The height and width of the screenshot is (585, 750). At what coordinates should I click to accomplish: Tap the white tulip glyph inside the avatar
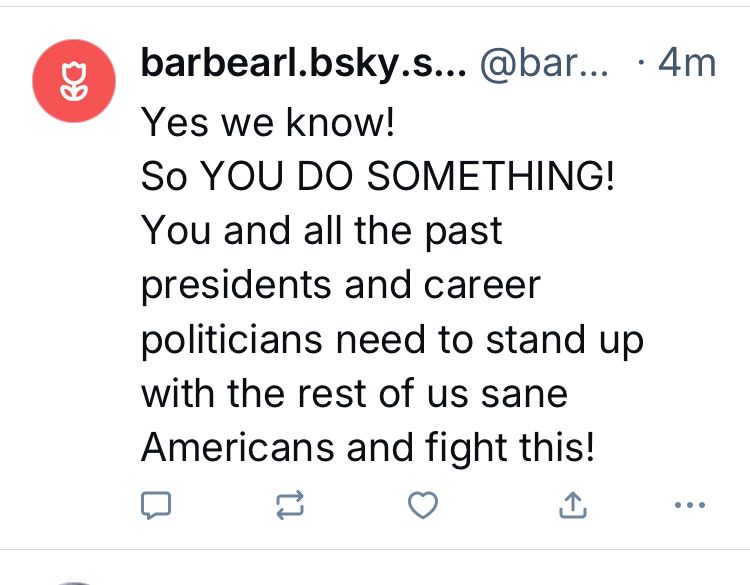point(74,81)
